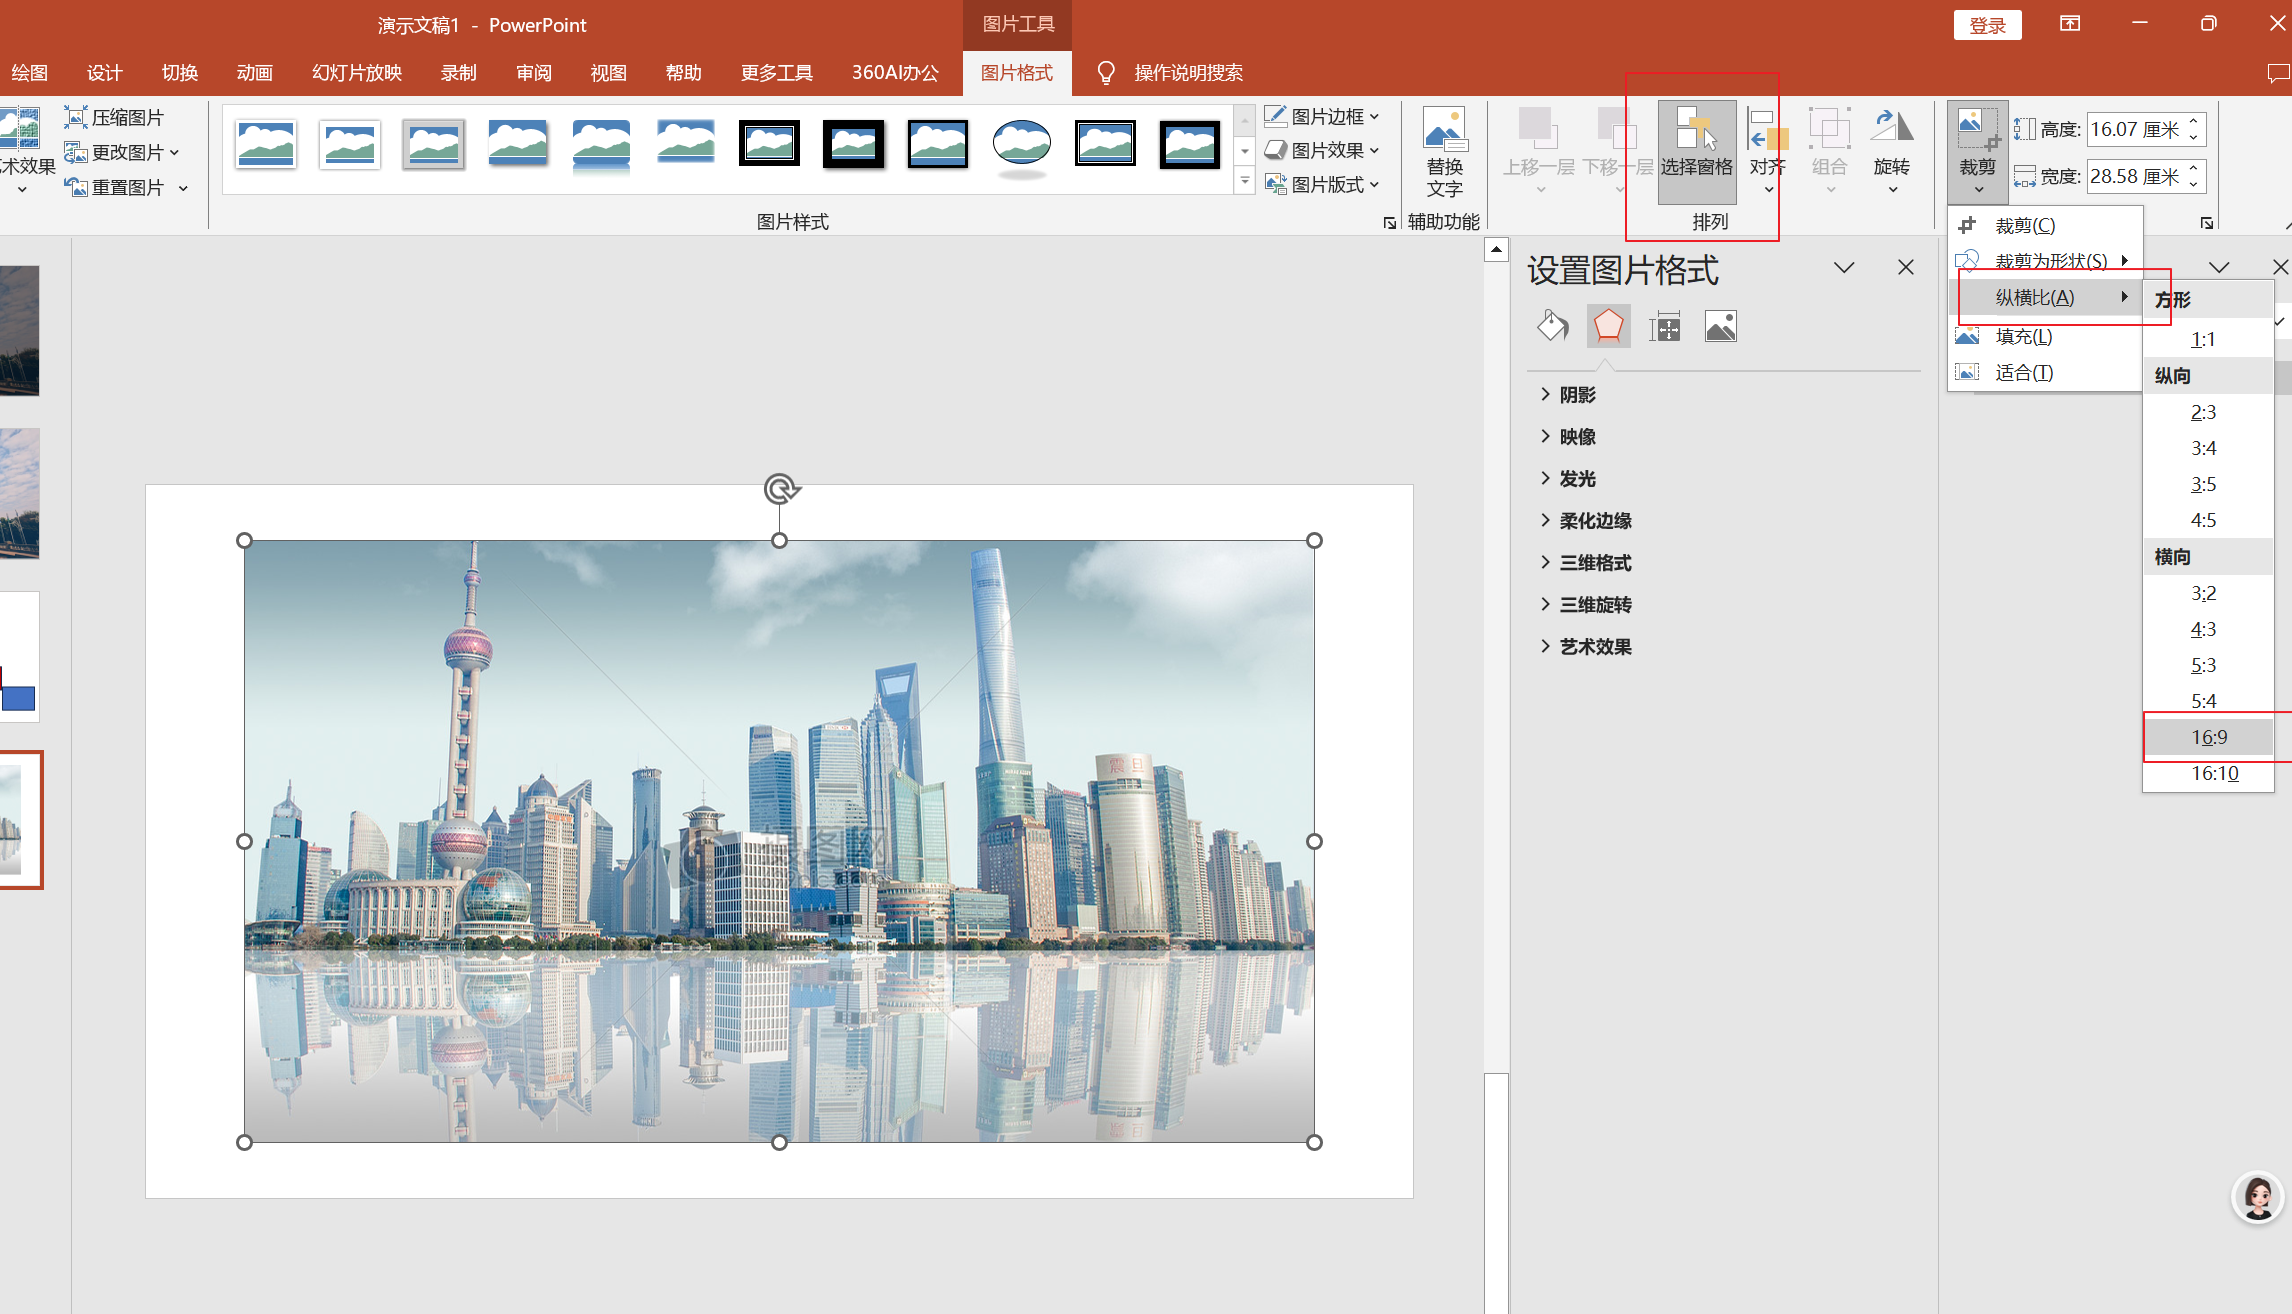Screen dimensions: 2292x1314
Task: Click the picture width input field
Action: pos(2134,177)
